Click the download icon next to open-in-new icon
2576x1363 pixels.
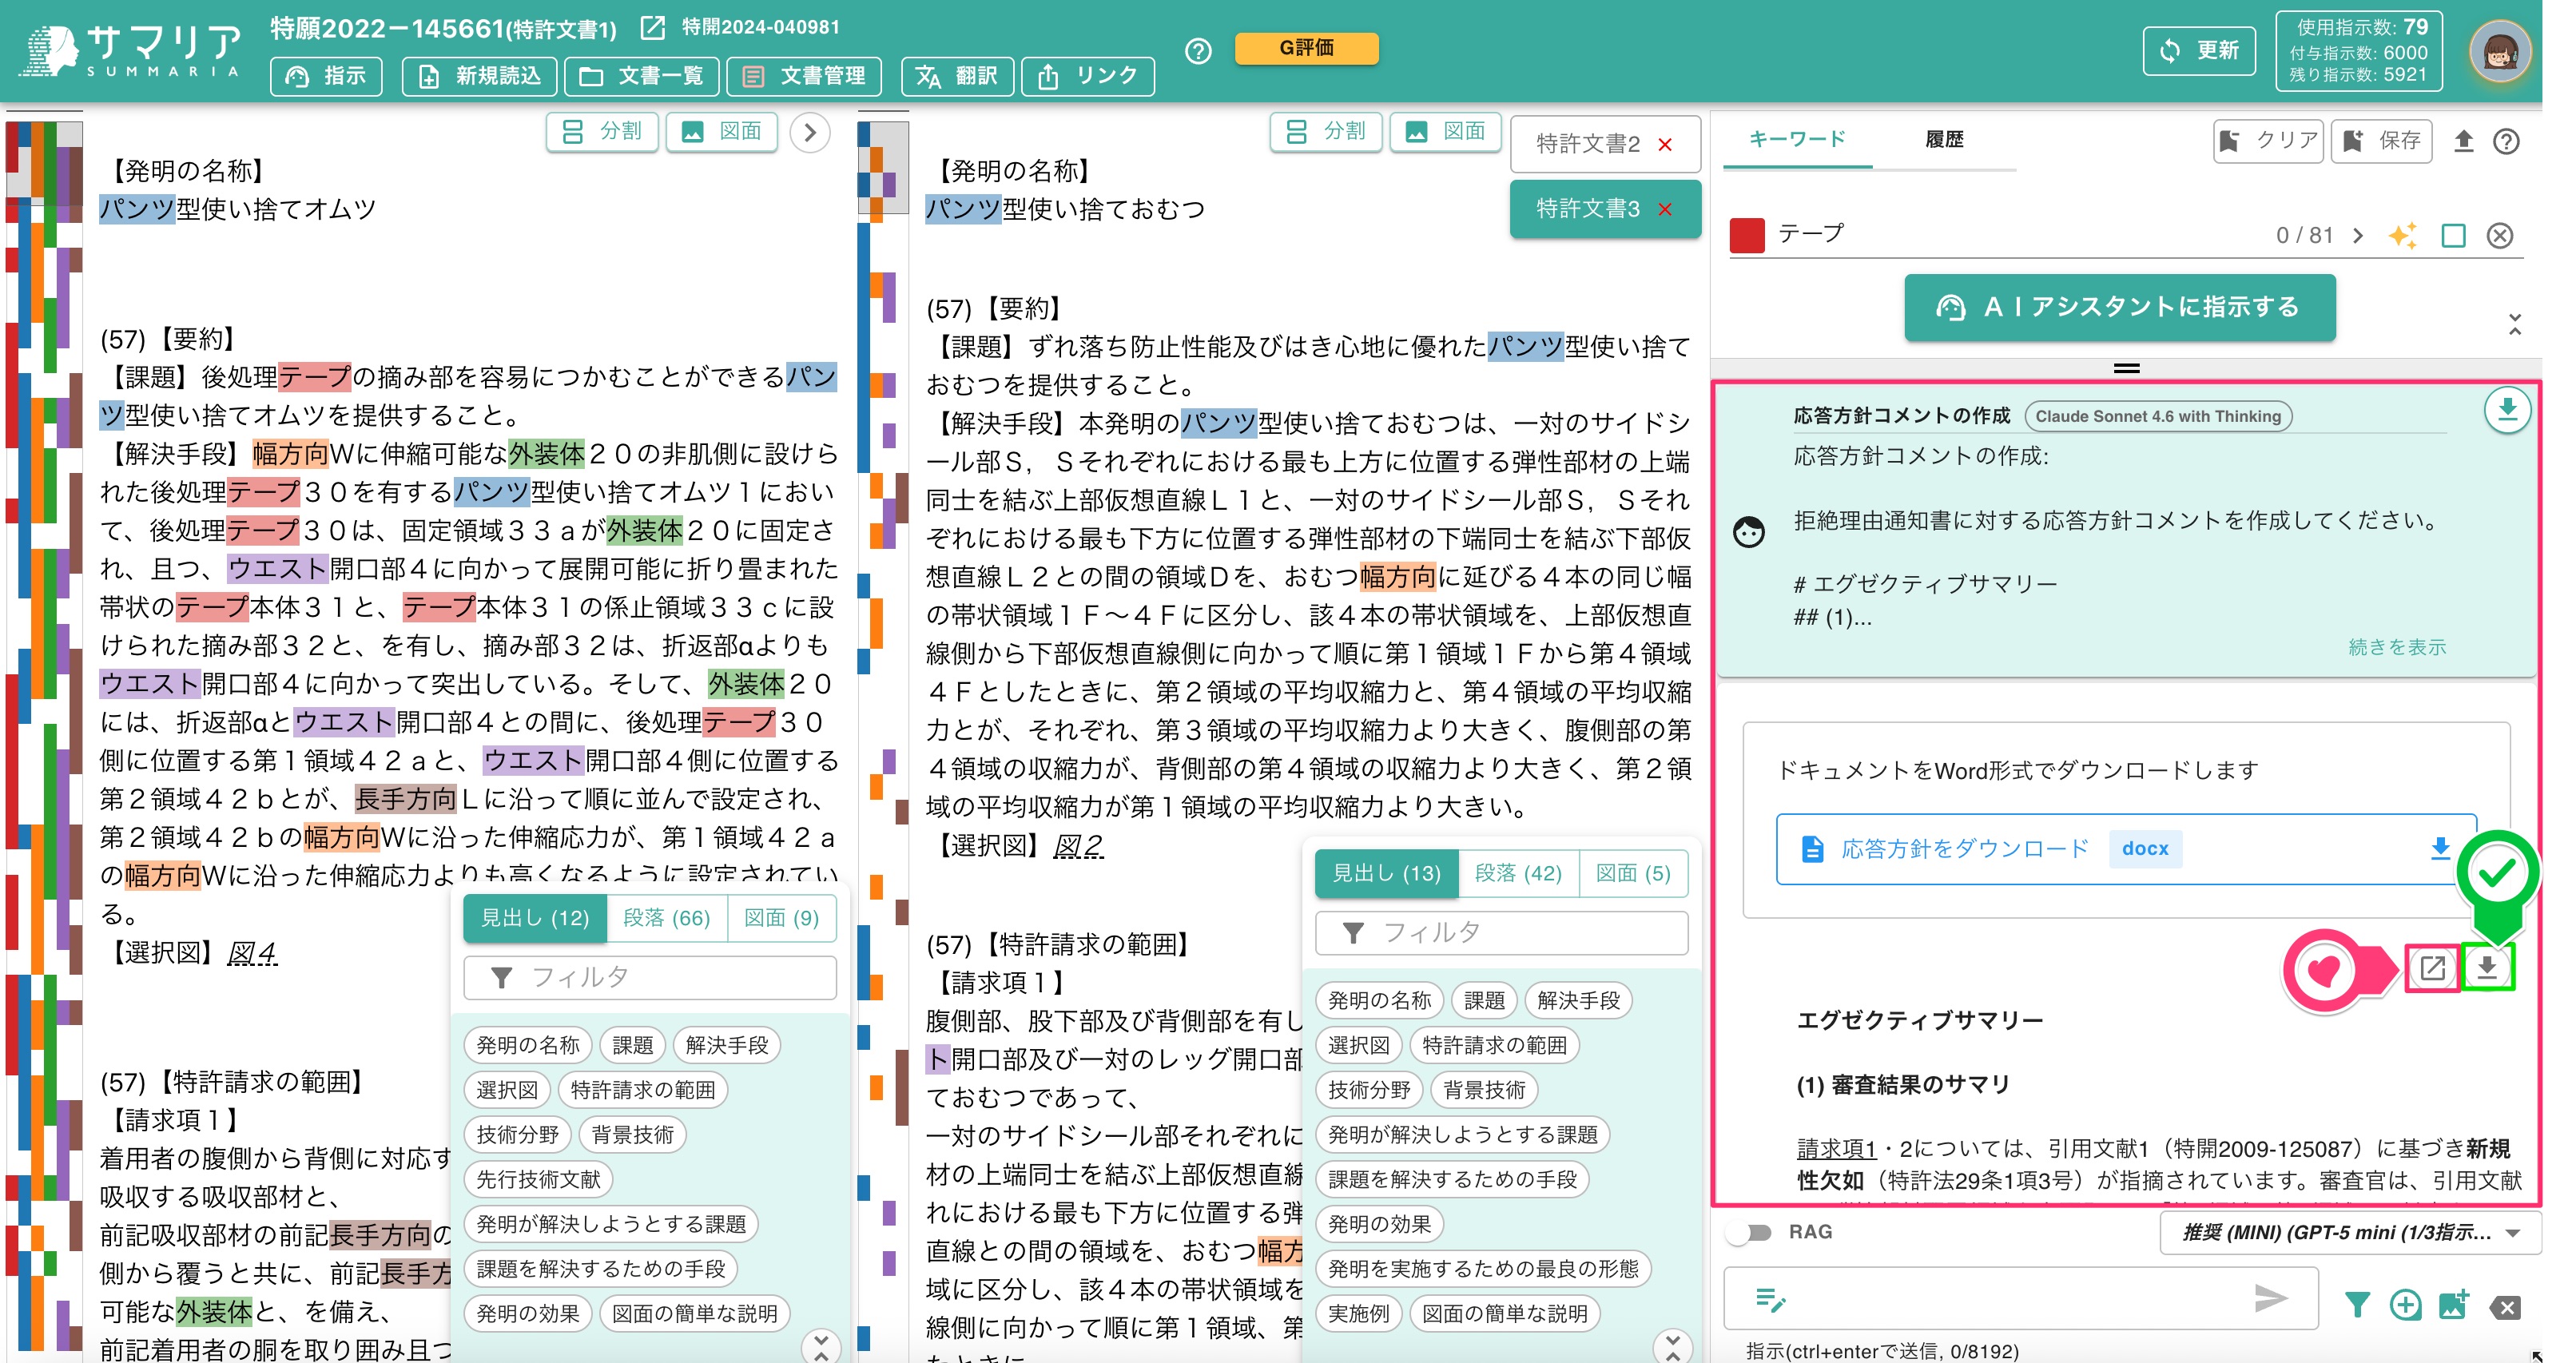pos(2486,967)
